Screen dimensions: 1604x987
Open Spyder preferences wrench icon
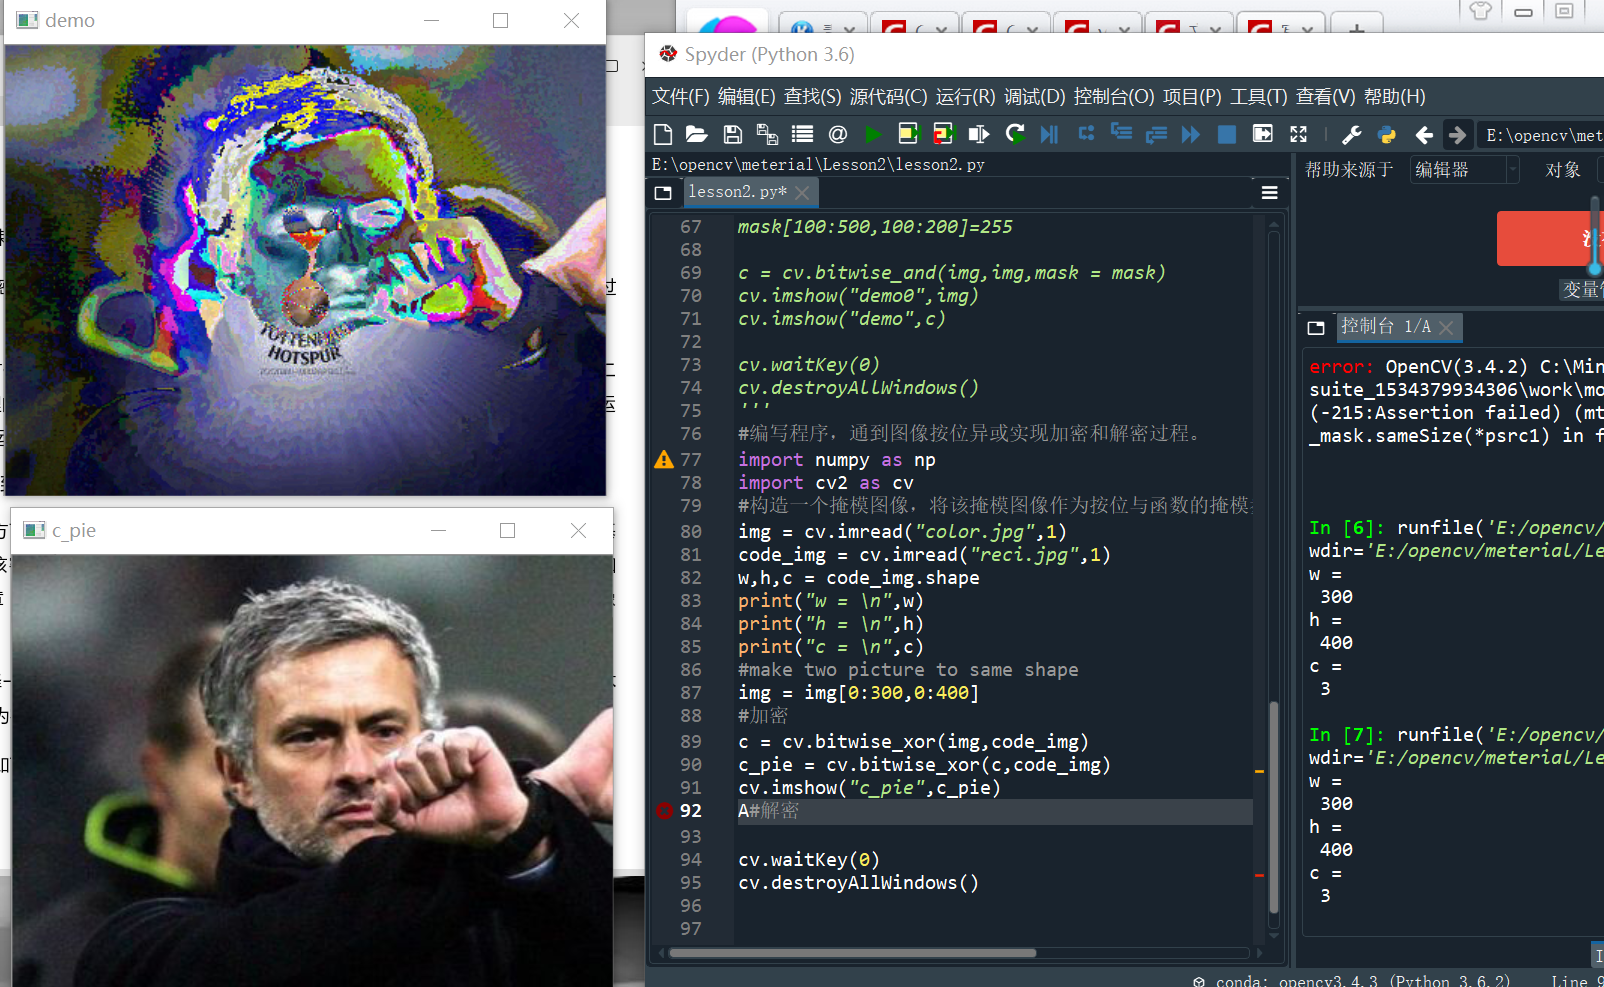(x=1352, y=133)
